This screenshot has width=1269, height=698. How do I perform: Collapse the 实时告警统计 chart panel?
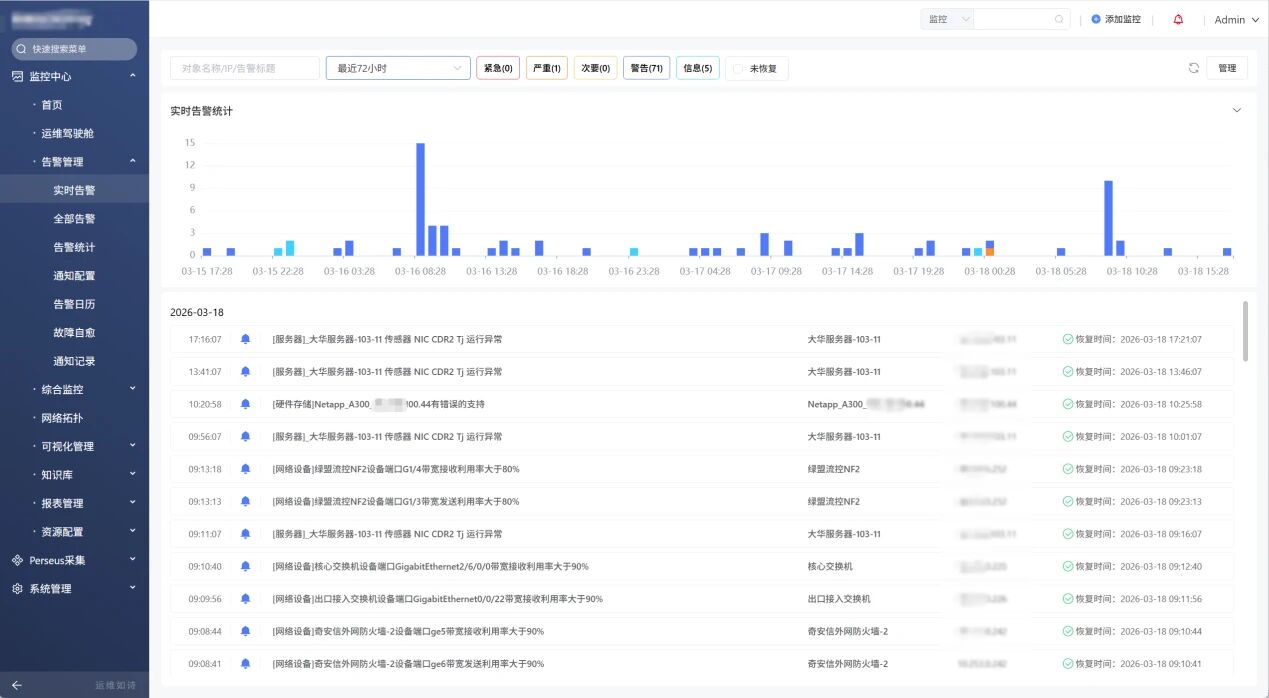click(x=1236, y=110)
